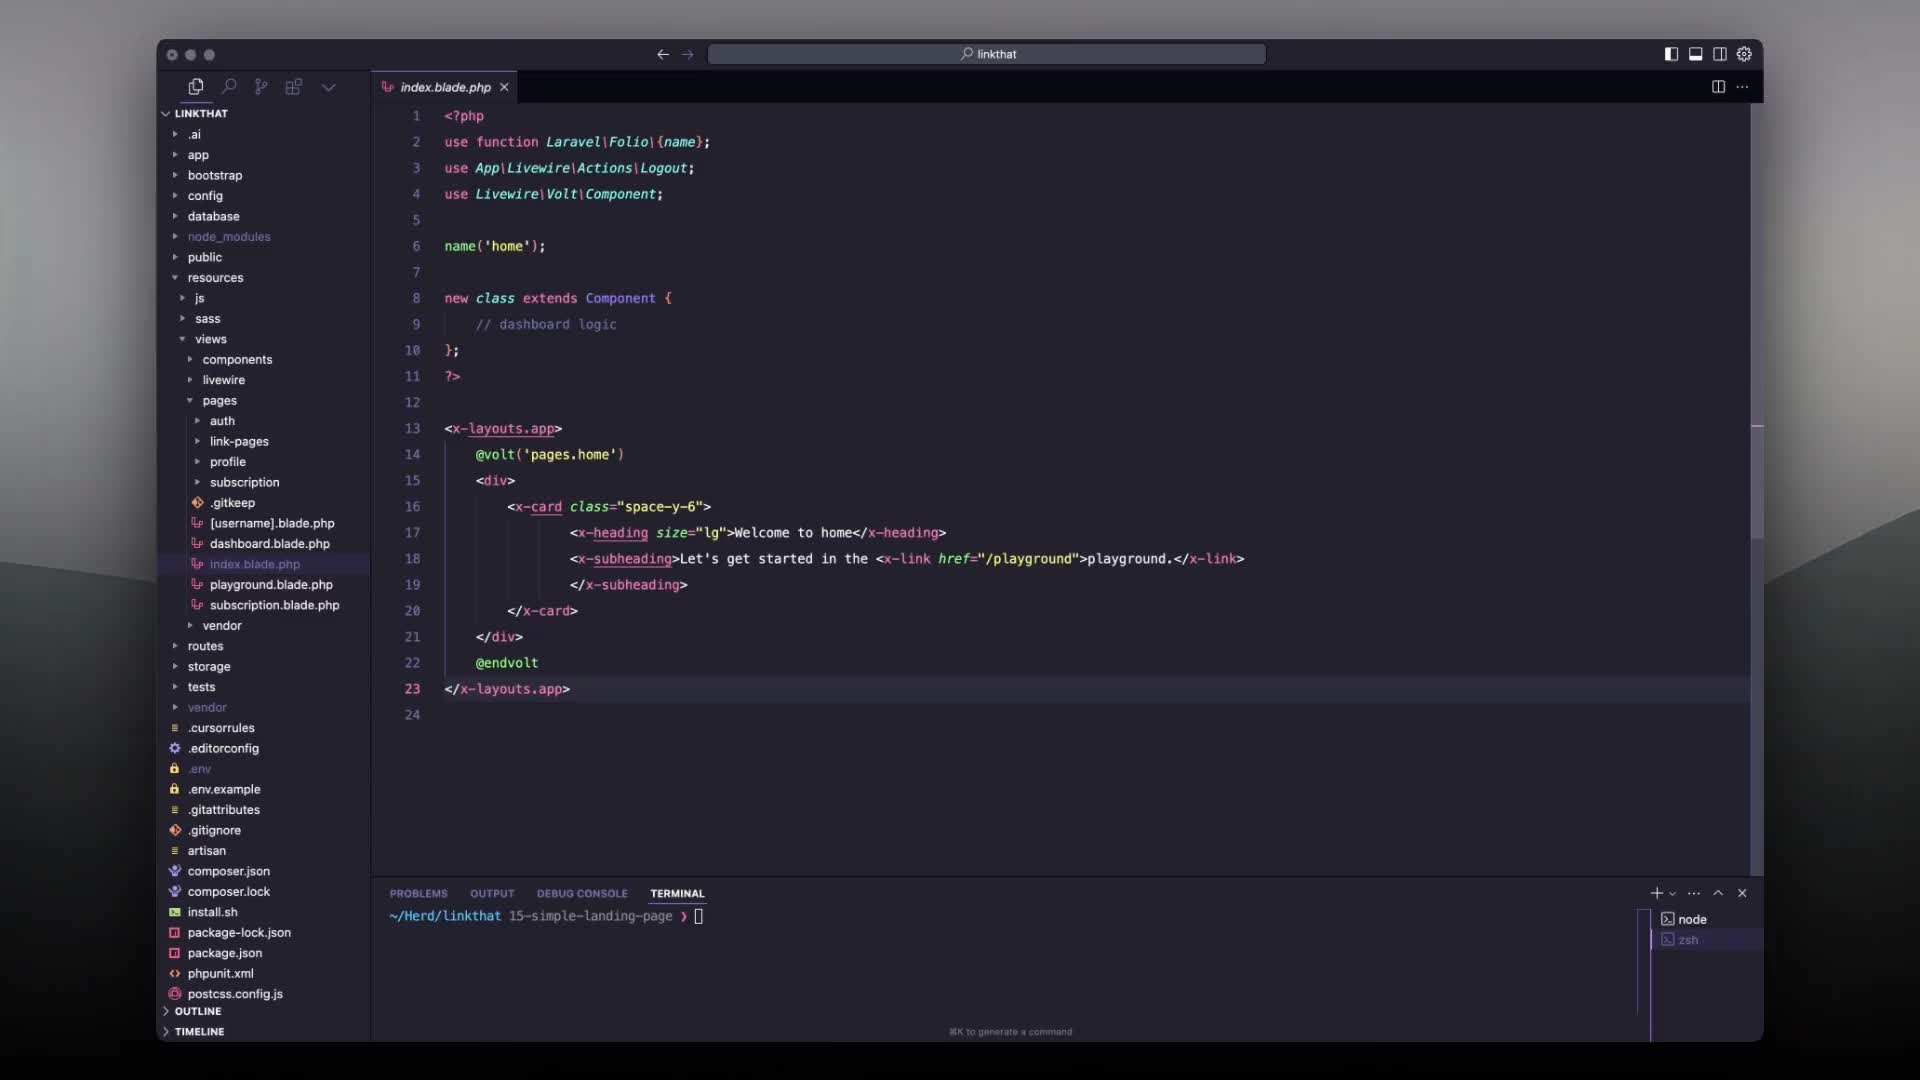Open the install.sh file
1920x1080 pixels.
click(212, 912)
